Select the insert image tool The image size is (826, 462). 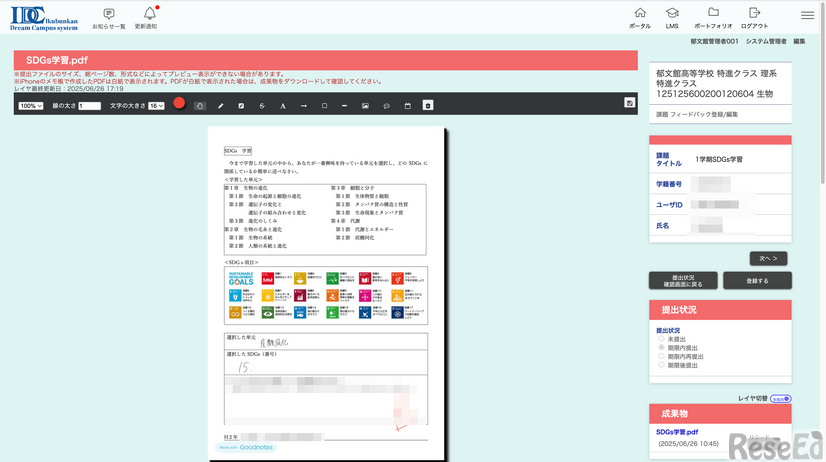(365, 106)
